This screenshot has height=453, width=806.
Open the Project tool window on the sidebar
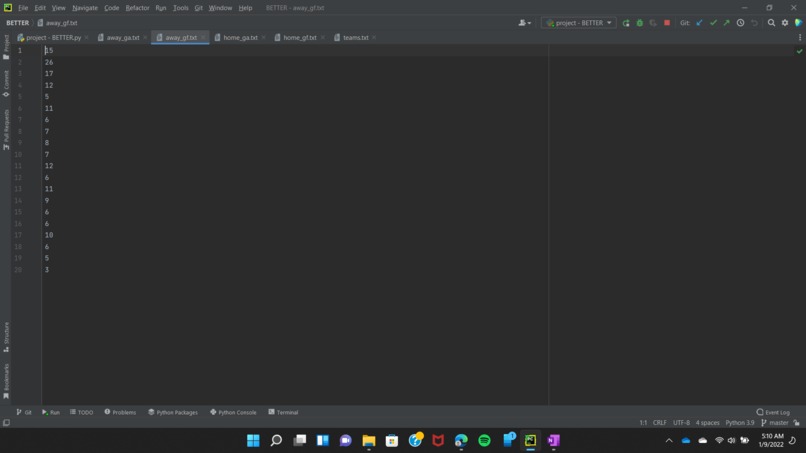[6, 47]
